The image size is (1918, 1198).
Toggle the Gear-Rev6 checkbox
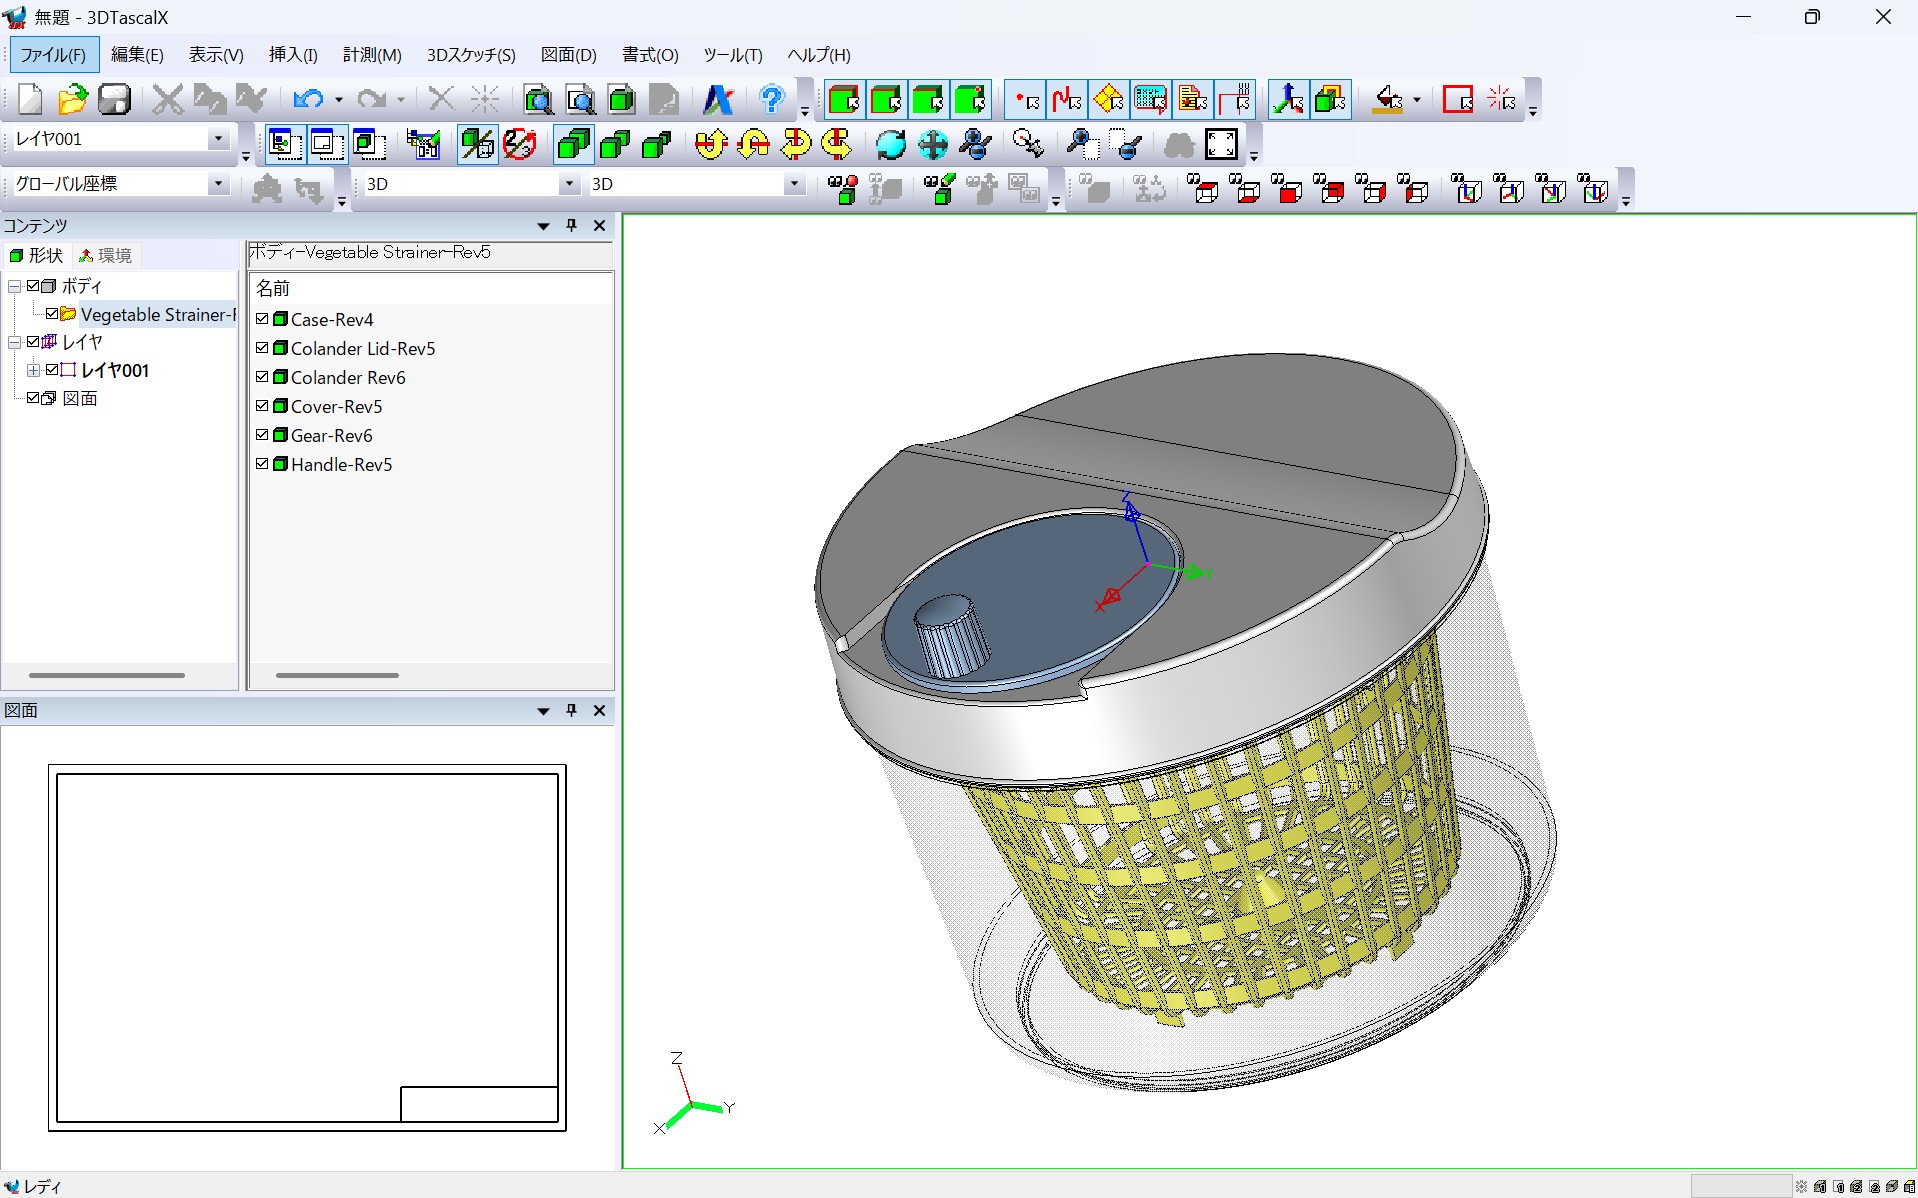262,435
